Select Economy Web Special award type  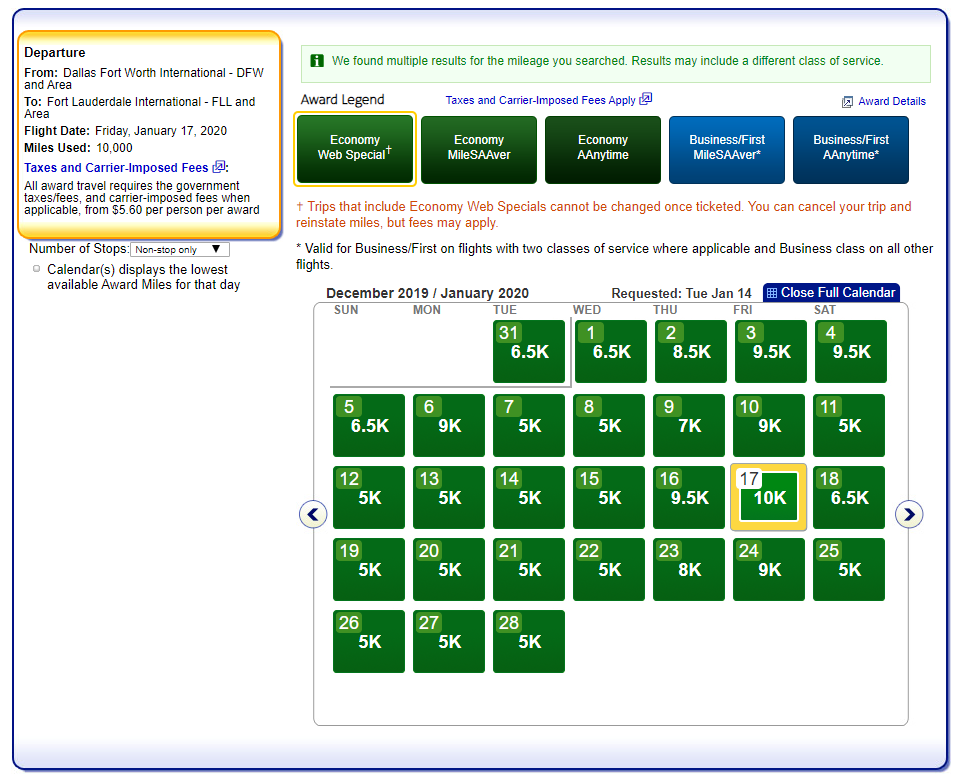354,149
